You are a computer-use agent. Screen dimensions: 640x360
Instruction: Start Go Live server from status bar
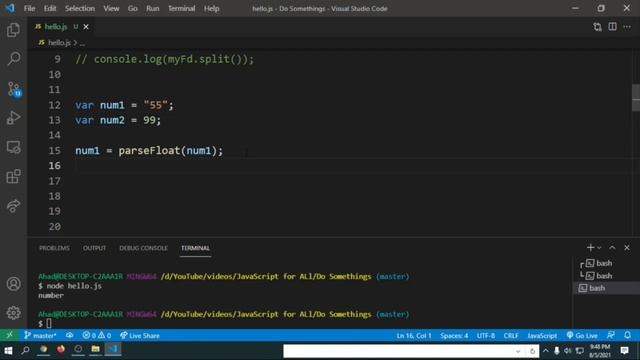[582, 336]
